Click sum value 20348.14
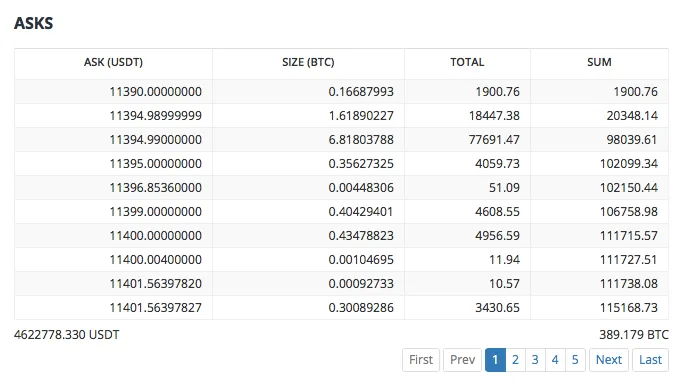This screenshot has height=382, width=693. 632,115
